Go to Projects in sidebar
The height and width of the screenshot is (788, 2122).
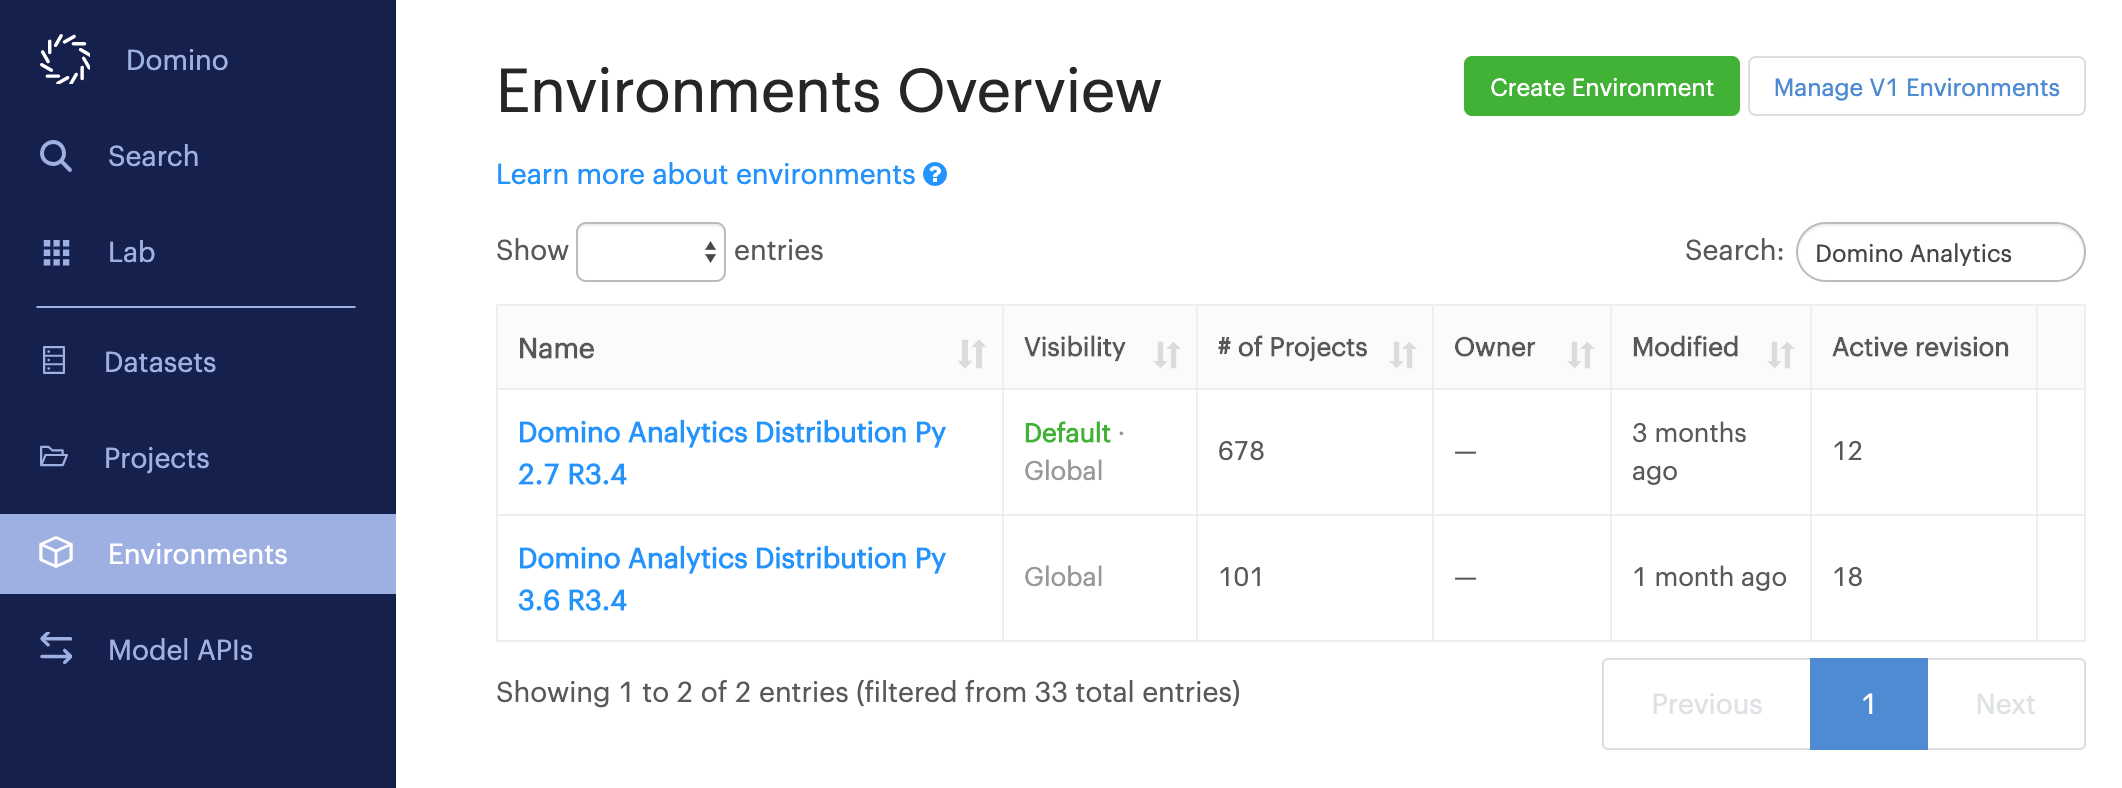(x=157, y=458)
